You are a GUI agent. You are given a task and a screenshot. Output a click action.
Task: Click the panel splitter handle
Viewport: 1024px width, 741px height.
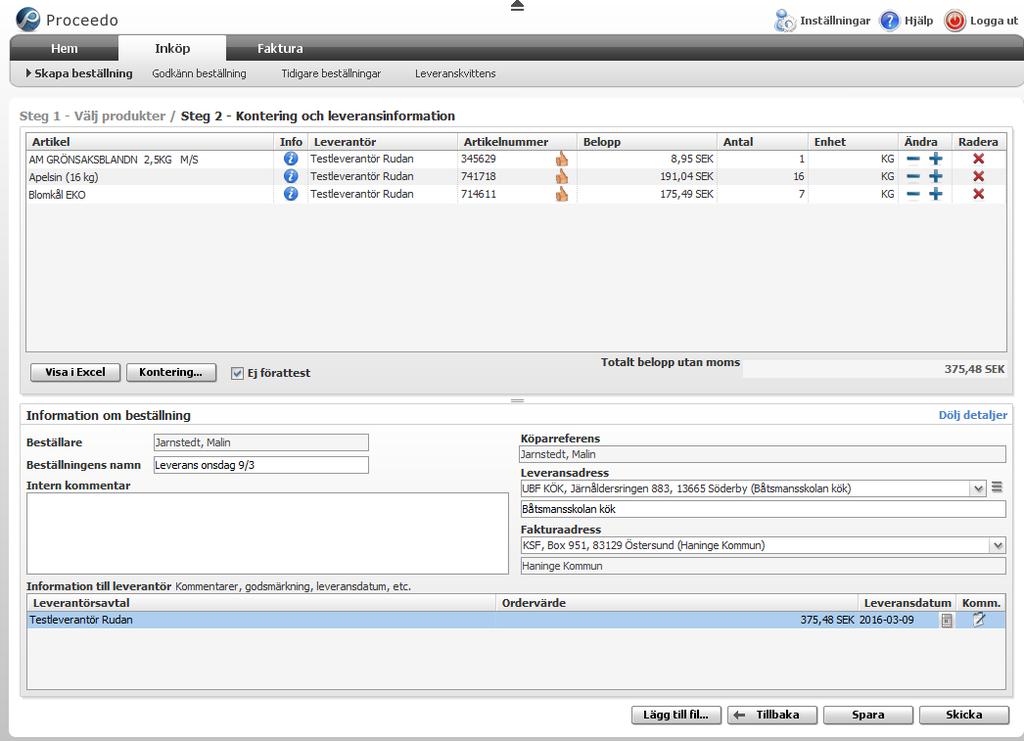coord(517,400)
